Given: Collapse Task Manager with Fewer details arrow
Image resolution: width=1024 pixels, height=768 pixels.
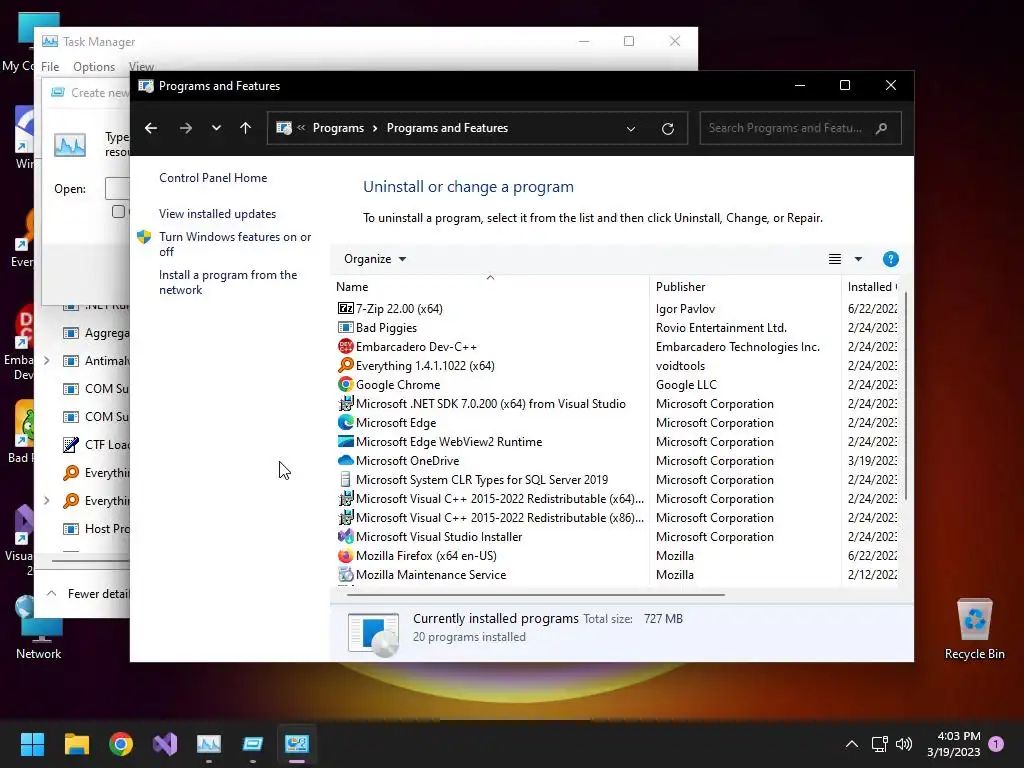Looking at the screenshot, I should coord(51,594).
